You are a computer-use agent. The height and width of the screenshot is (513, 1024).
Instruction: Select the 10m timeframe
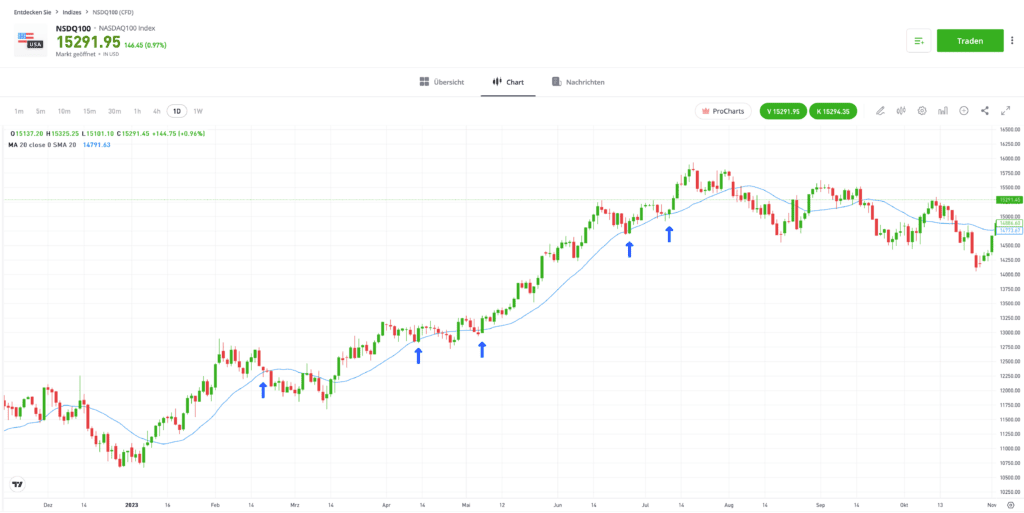64,111
